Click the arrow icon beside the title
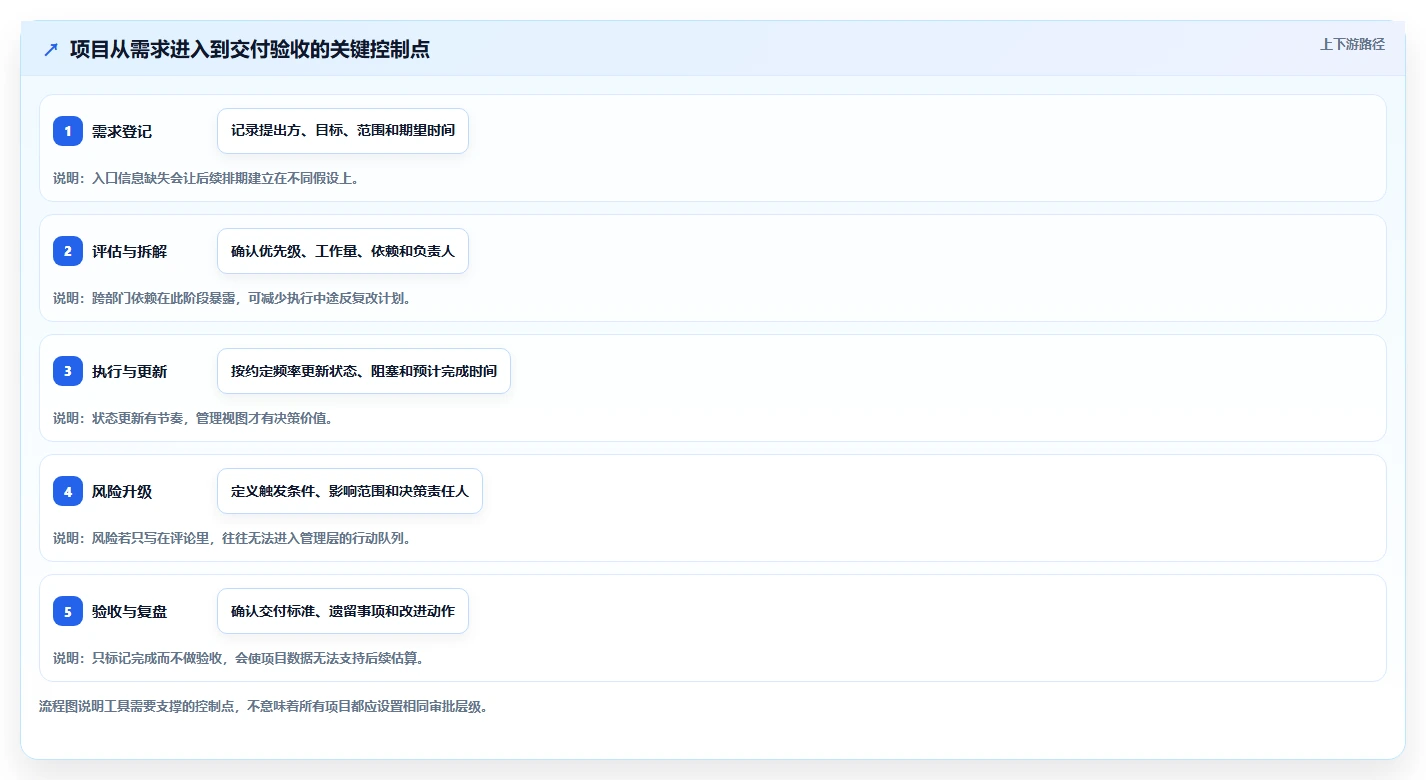The width and height of the screenshot is (1426, 780). click(51, 50)
